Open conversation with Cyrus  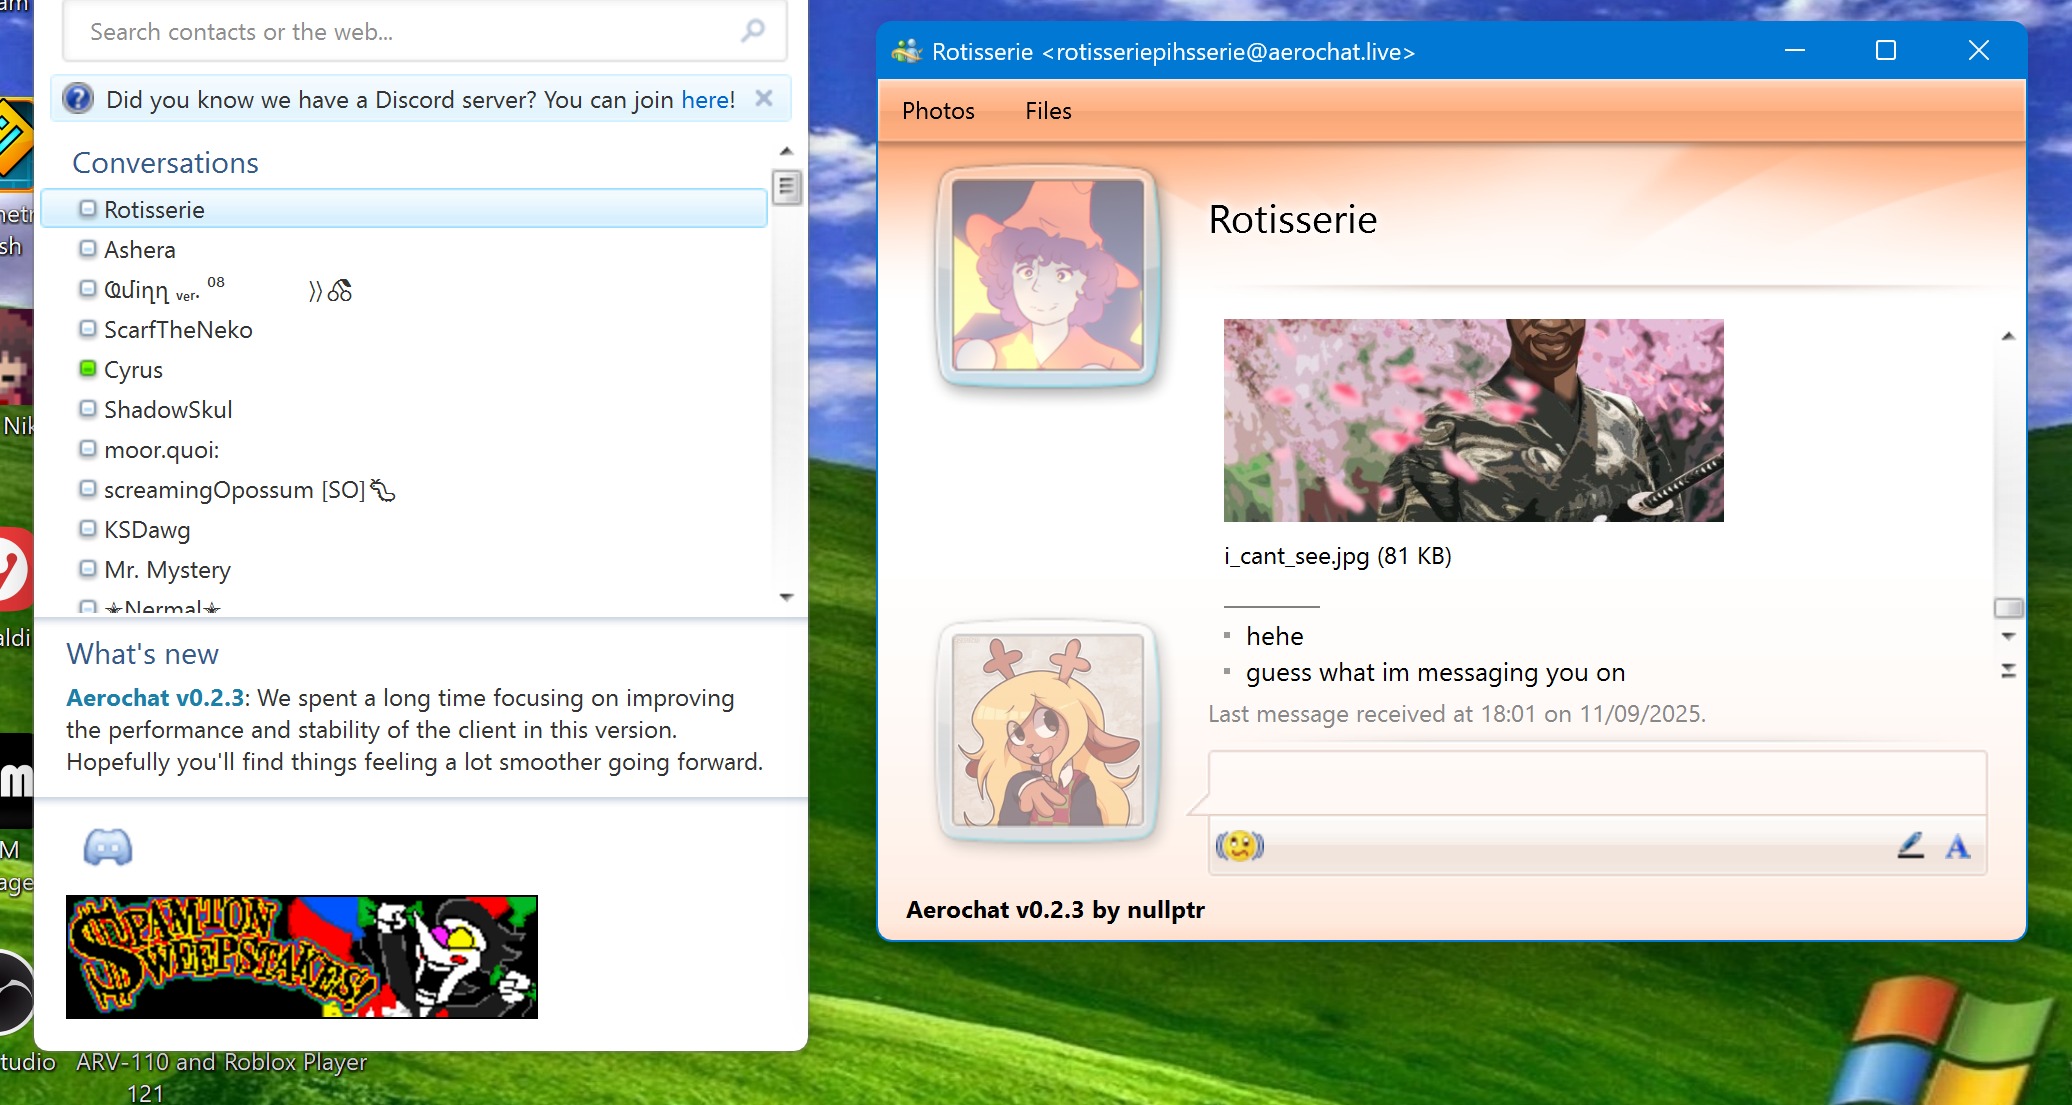(x=404, y=369)
